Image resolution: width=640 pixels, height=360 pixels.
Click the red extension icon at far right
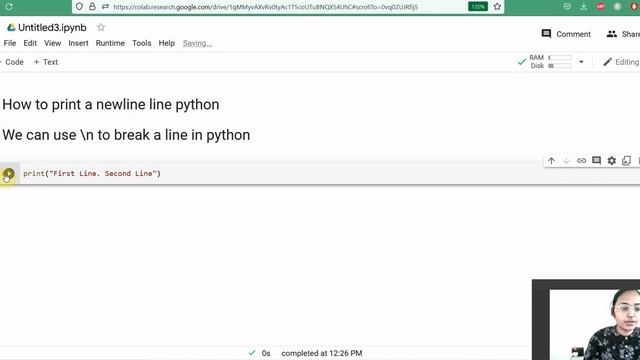click(634, 7)
